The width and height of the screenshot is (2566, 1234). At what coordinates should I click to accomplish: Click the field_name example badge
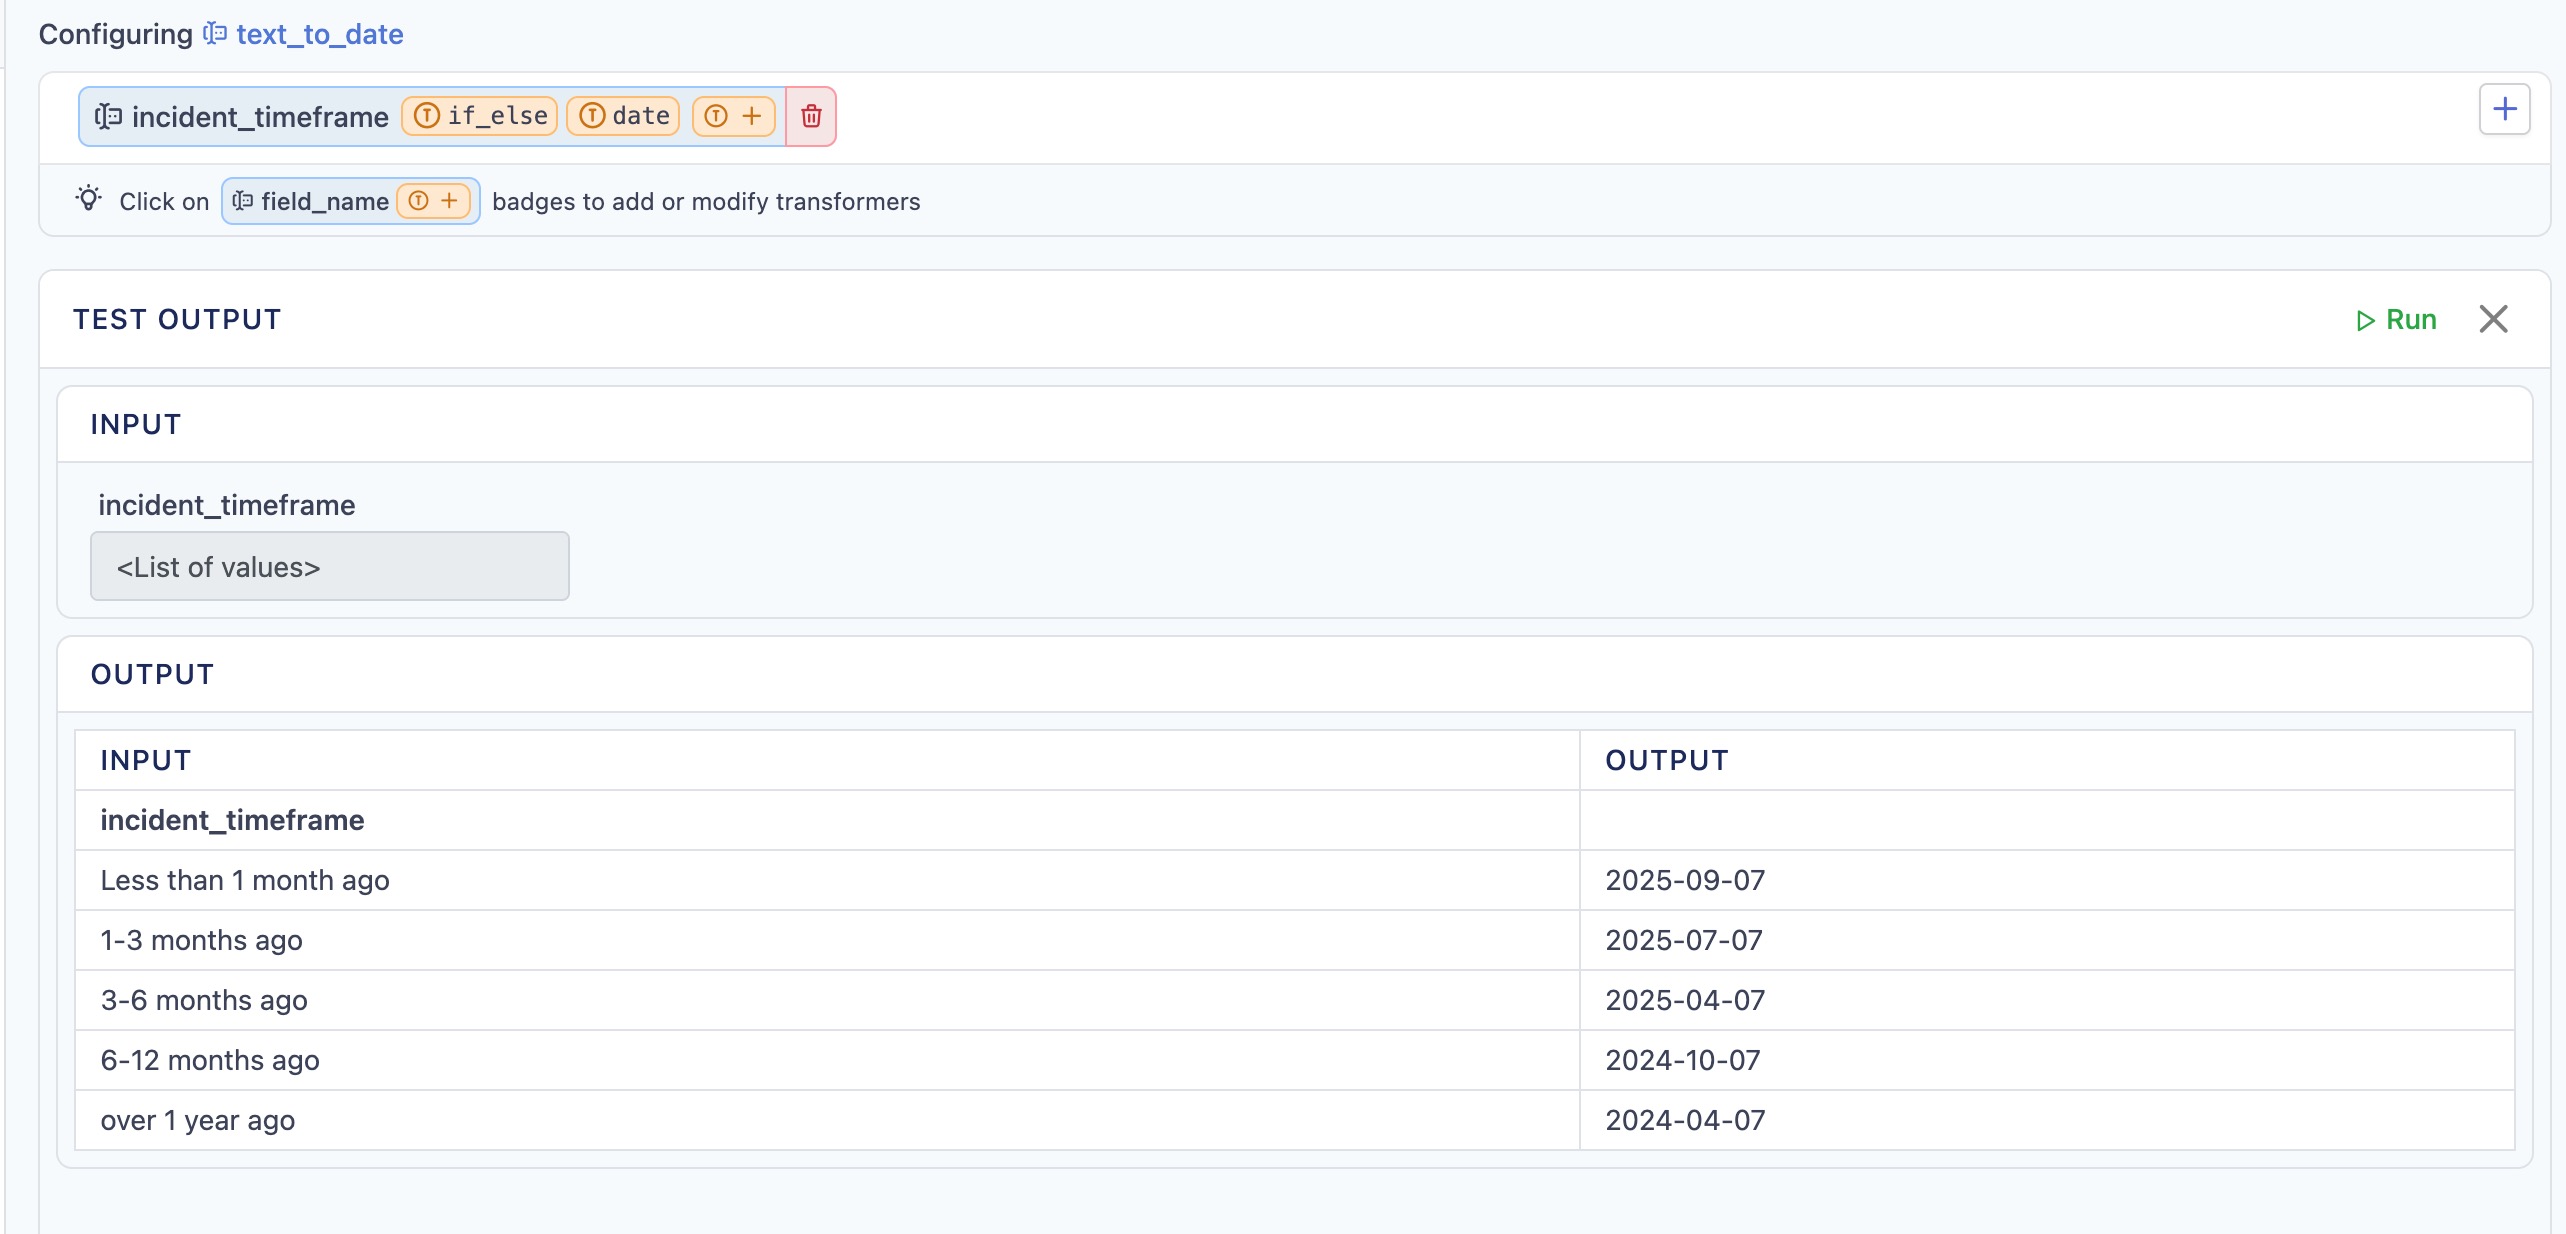click(x=324, y=201)
